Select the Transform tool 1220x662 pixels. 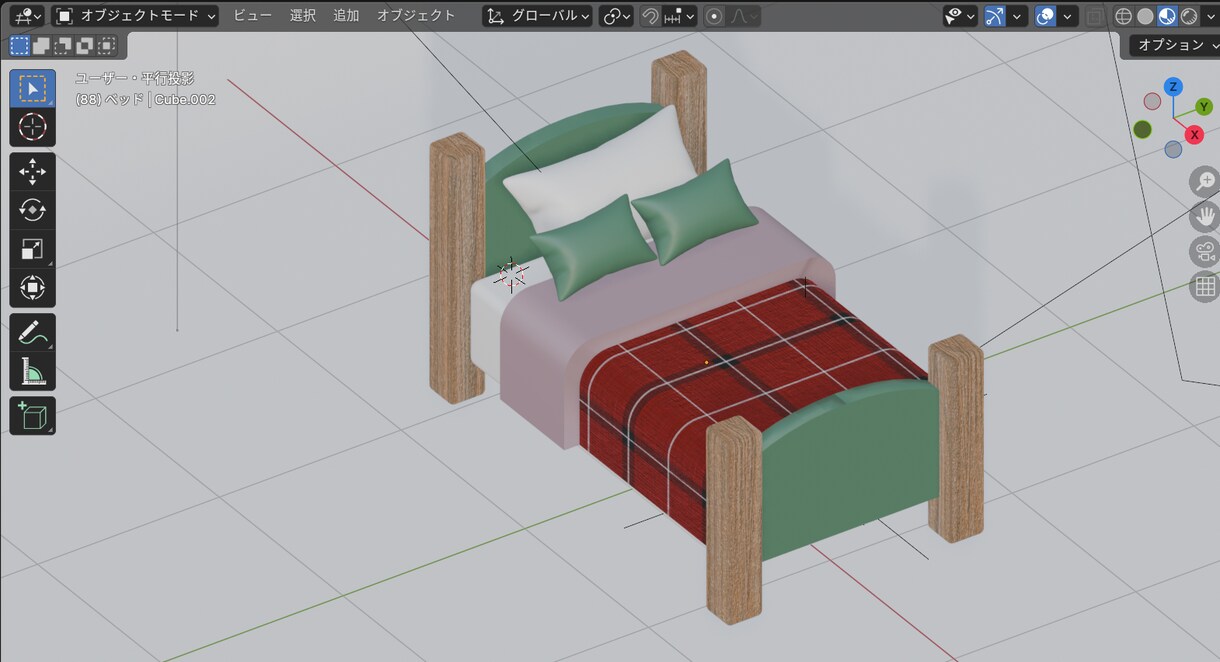coord(32,288)
